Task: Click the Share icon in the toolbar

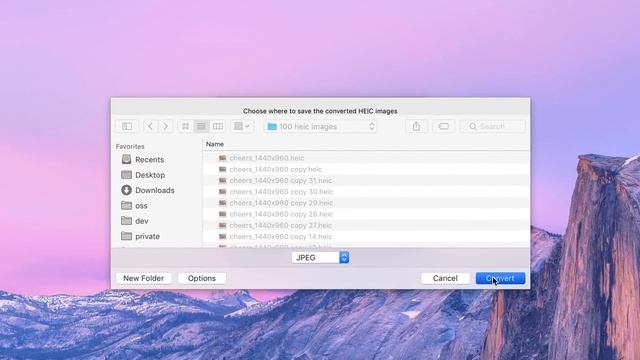Action: [416, 127]
